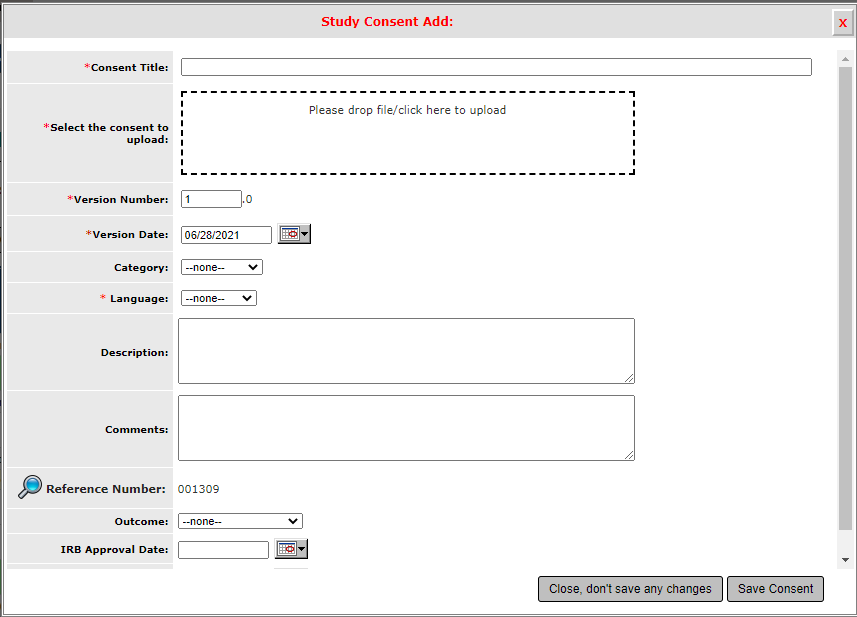The height and width of the screenshot is (617, 857).
Task: Open the Outcome dropdown
Action: [240, 521]
